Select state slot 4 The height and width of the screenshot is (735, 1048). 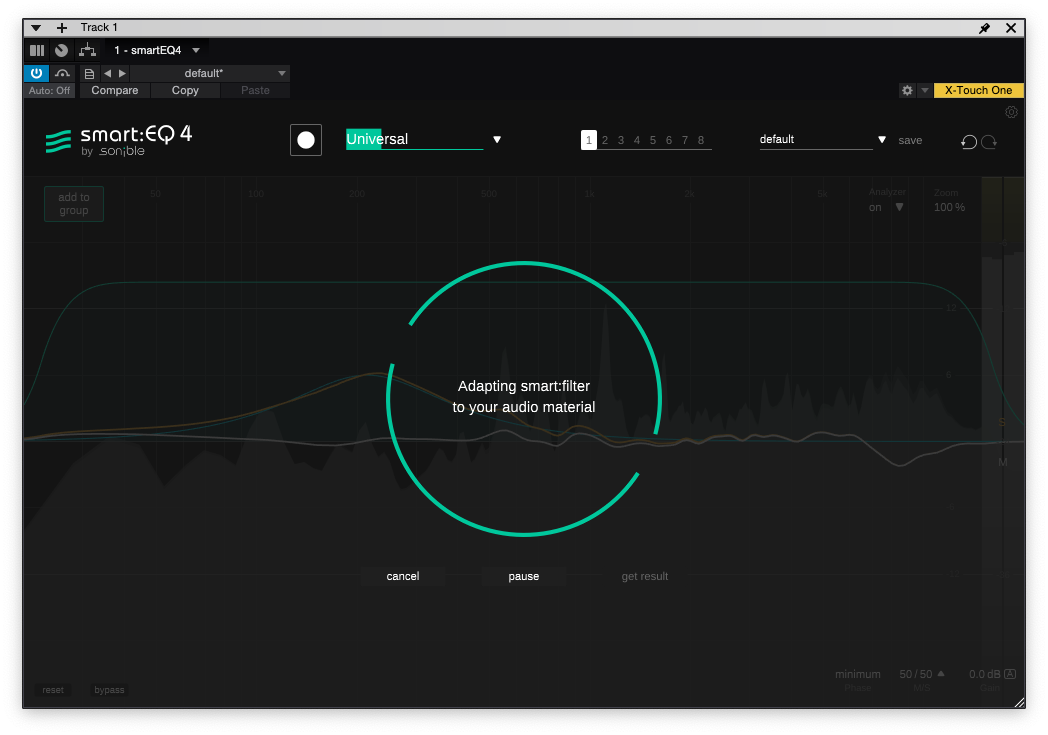pos(637,140)
